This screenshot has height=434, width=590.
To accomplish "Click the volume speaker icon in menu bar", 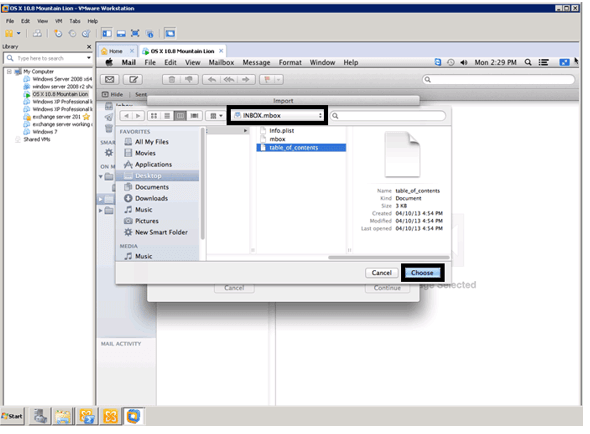I will click(464, 62).
